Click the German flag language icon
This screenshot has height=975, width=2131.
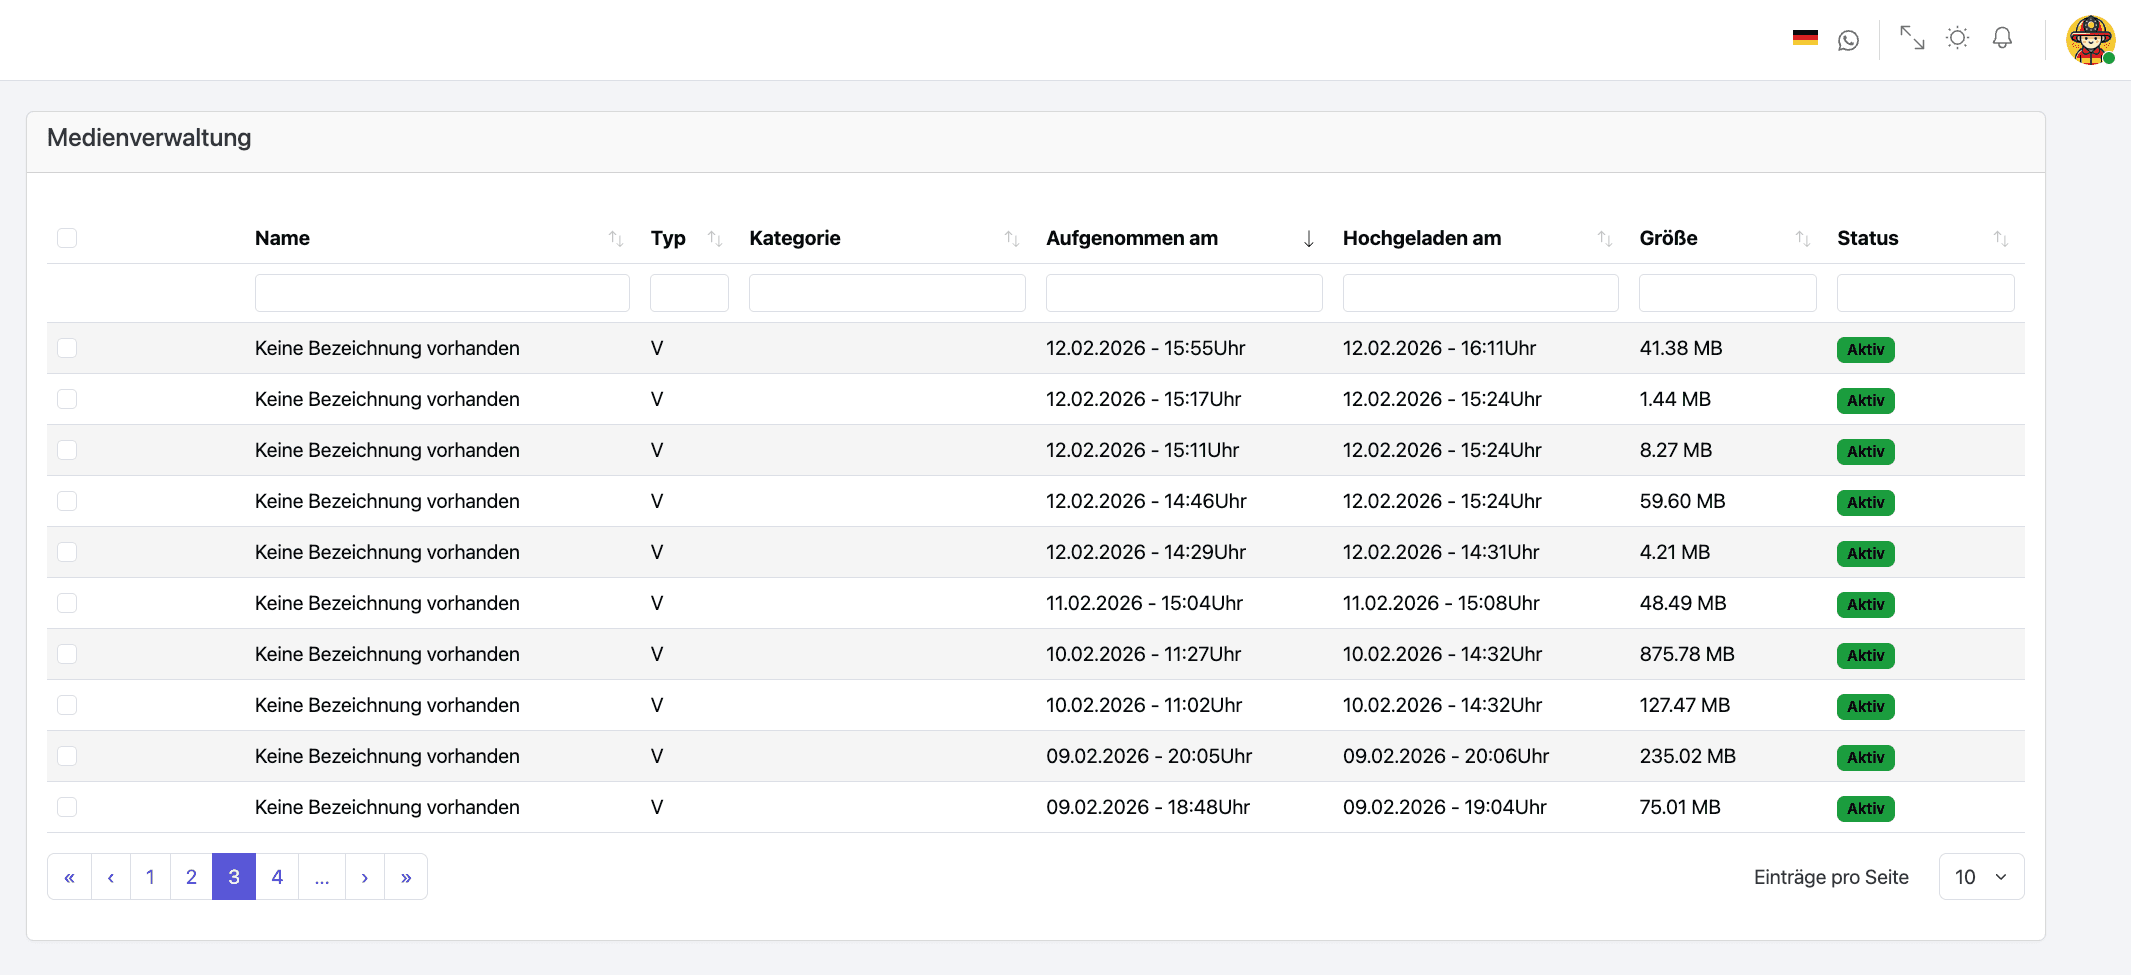[x=1804, y=38]
